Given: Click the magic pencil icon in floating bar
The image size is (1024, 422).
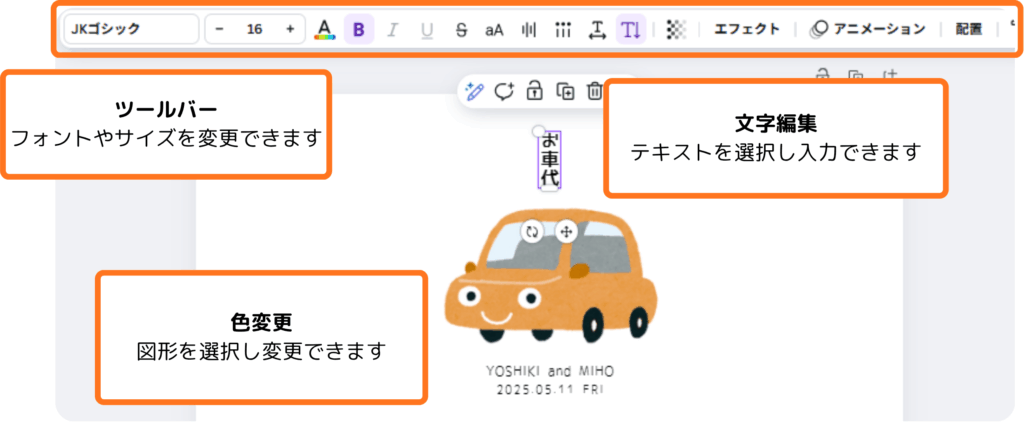Looking at the screenshot, I should [x=474, y=91].
